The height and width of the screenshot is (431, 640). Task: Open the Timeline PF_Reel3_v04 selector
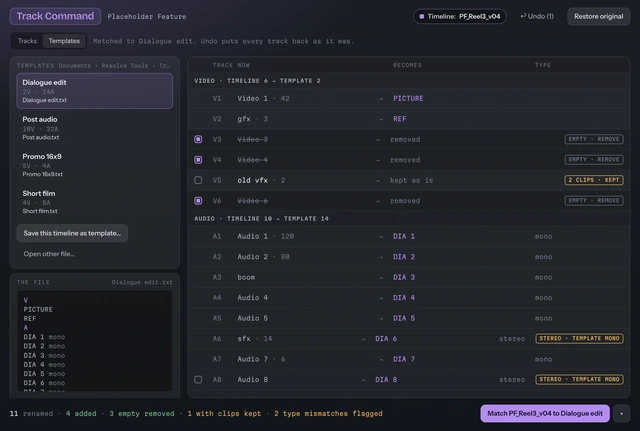click(460, 16)
